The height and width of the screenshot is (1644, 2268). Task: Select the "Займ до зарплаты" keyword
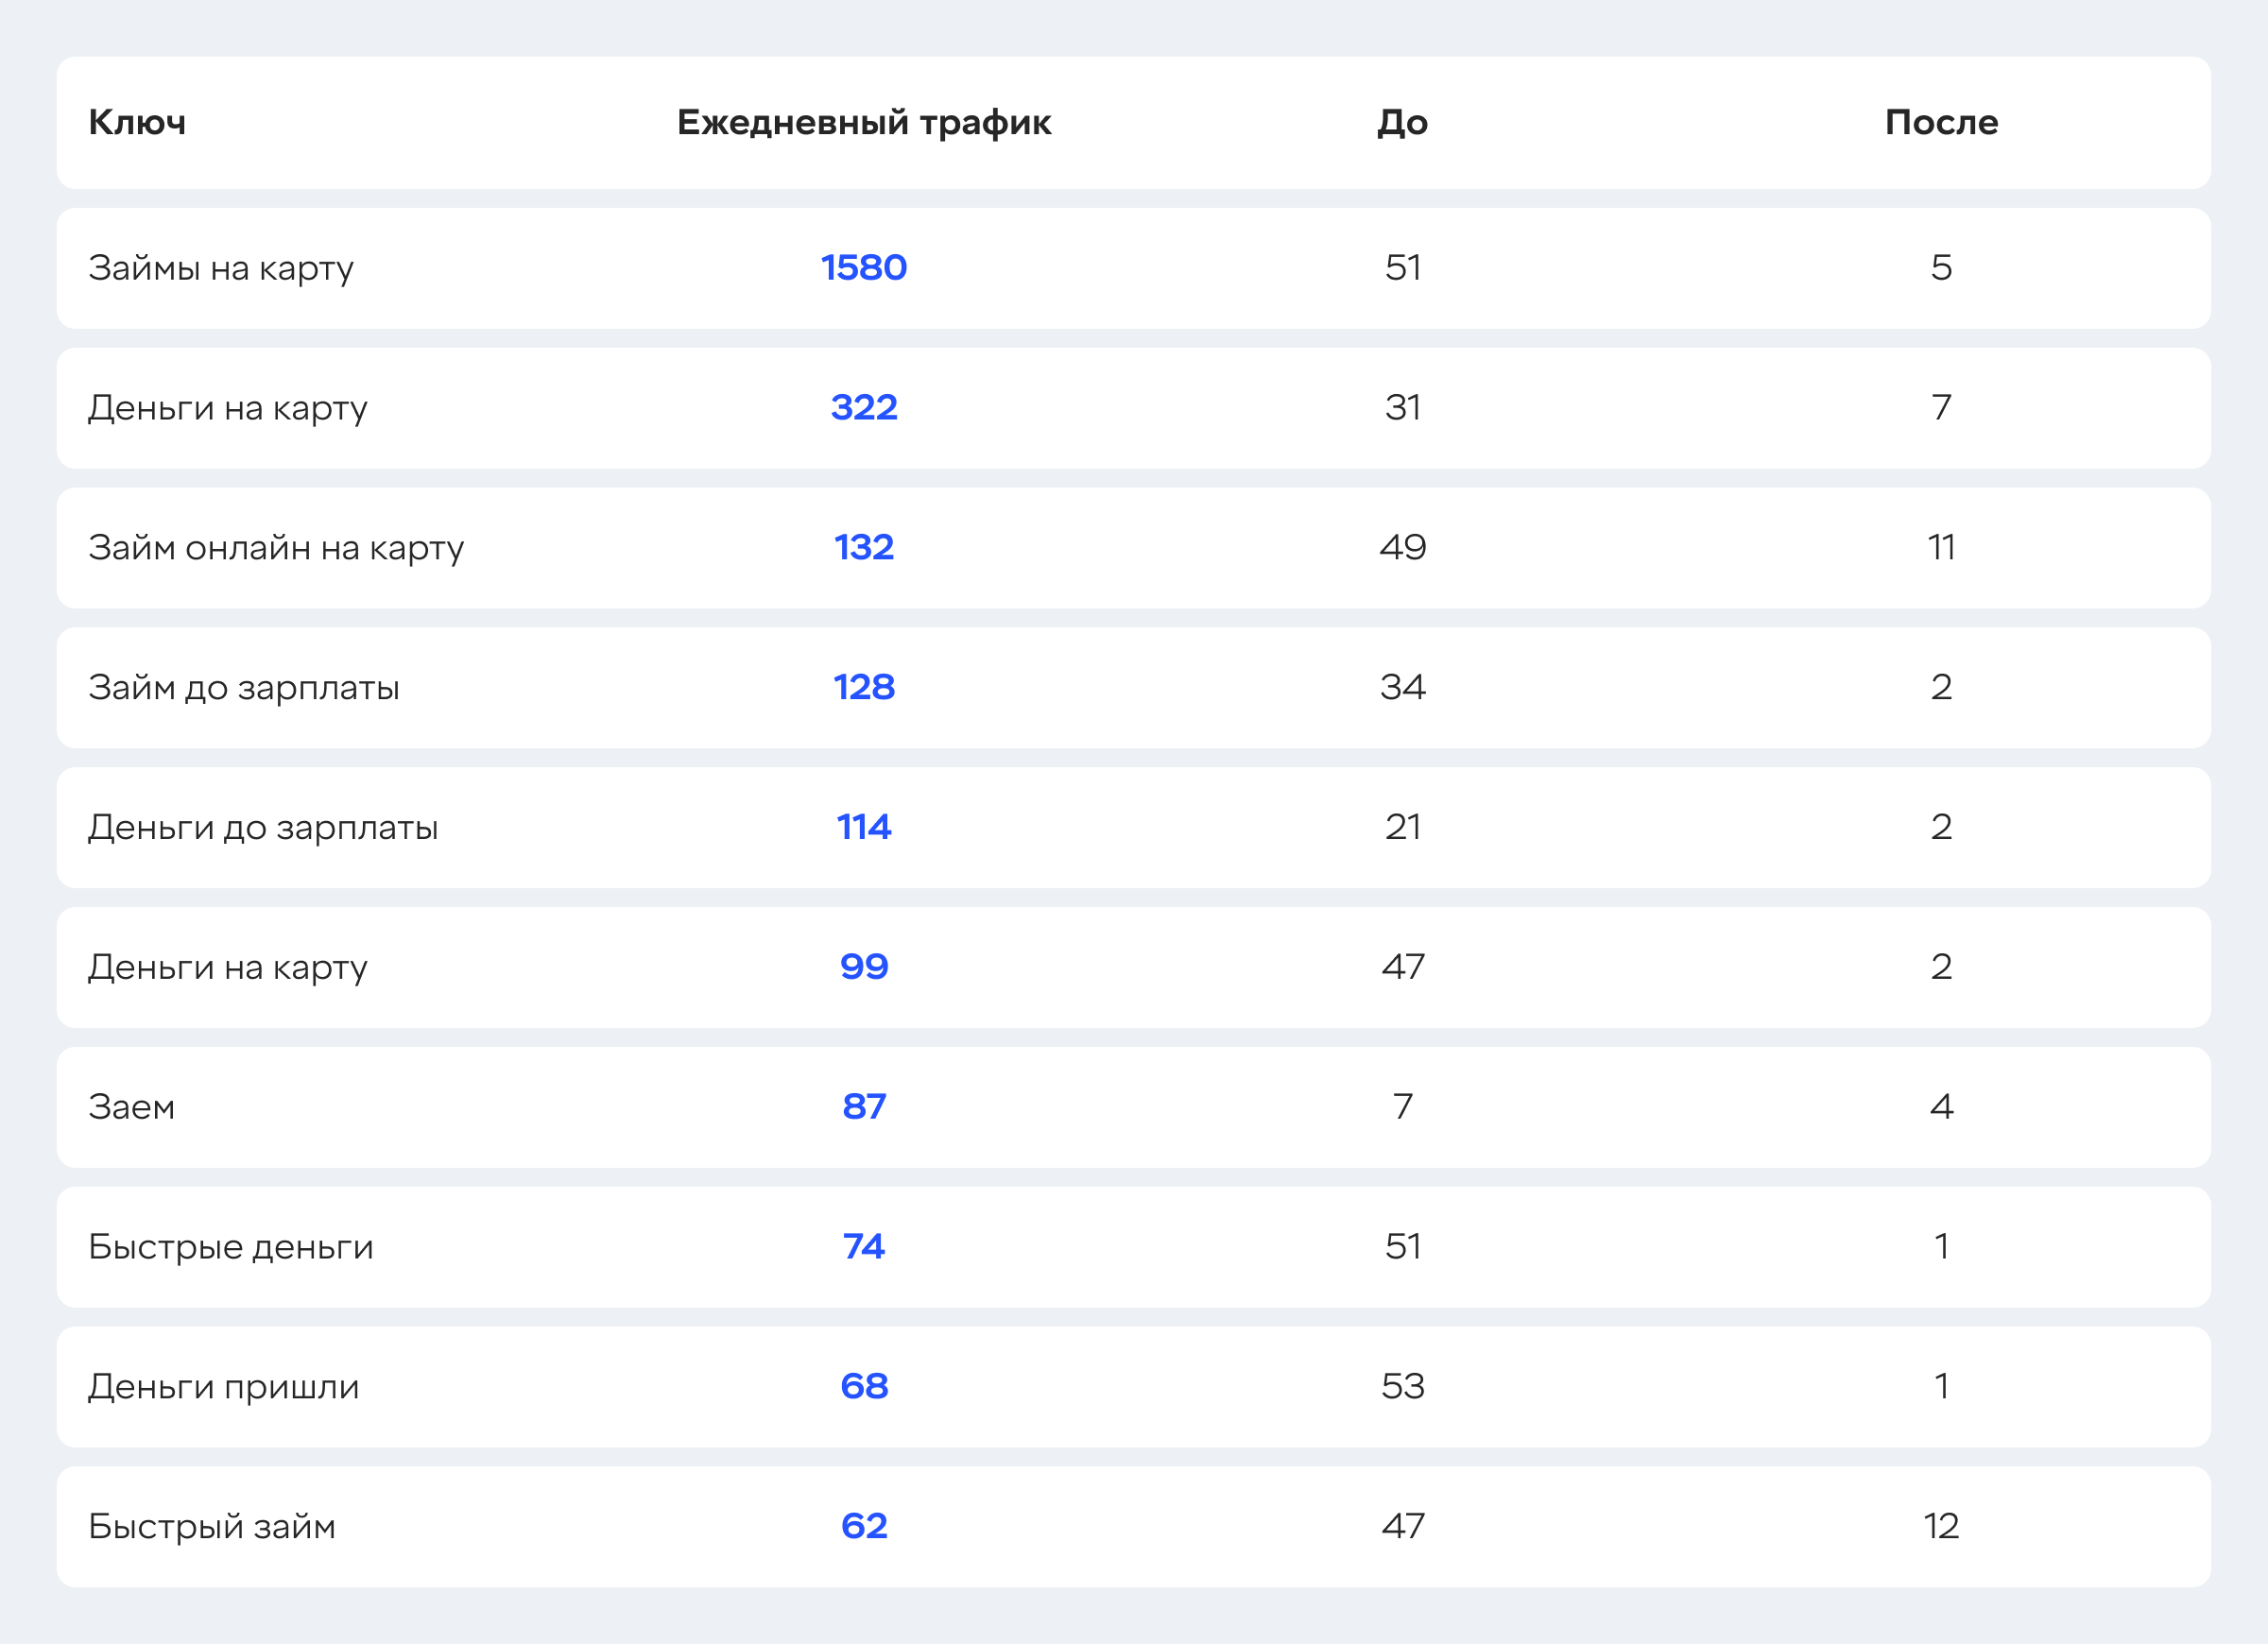[244, 688]
